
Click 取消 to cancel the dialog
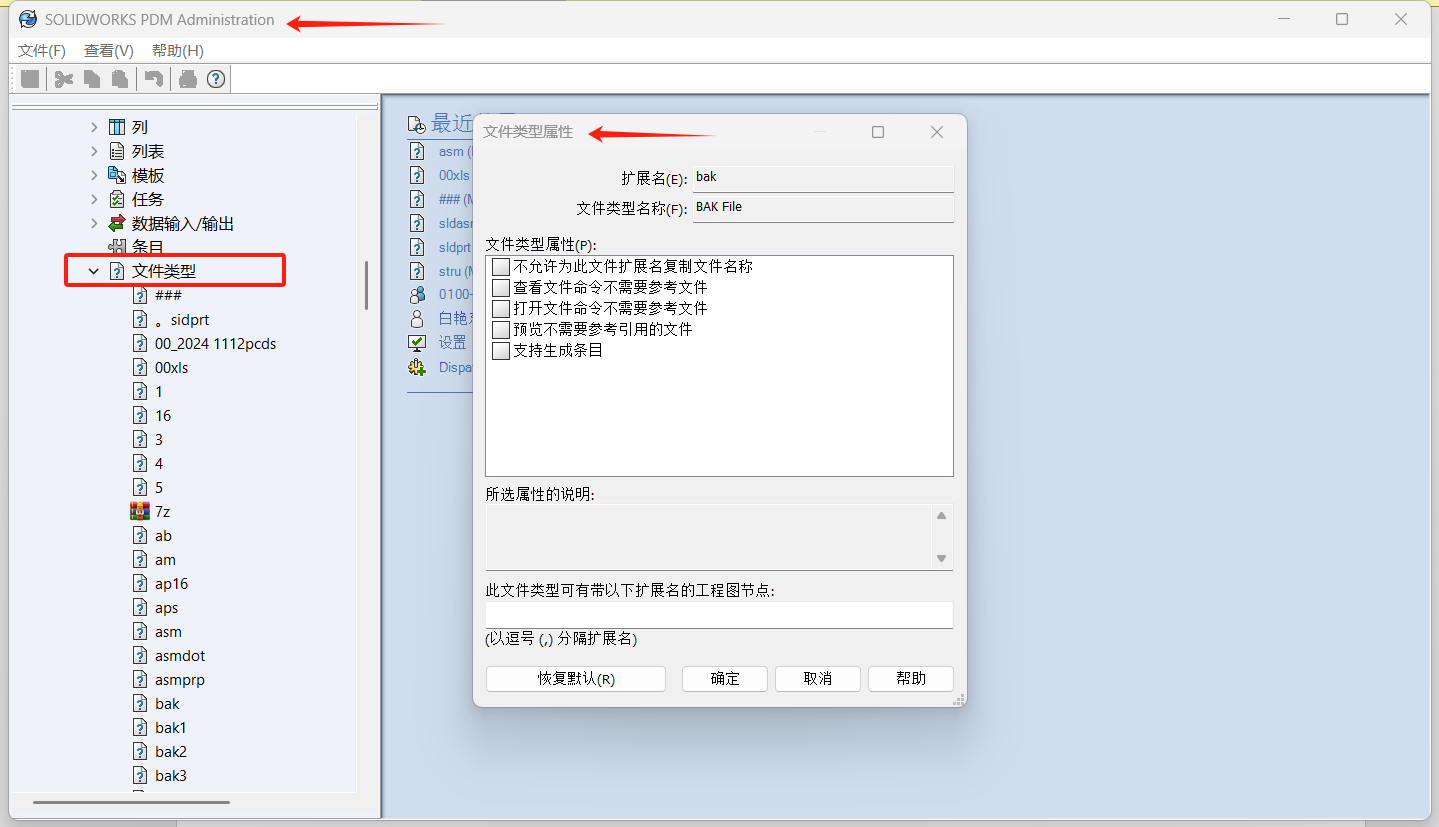(x=818, y=679)
